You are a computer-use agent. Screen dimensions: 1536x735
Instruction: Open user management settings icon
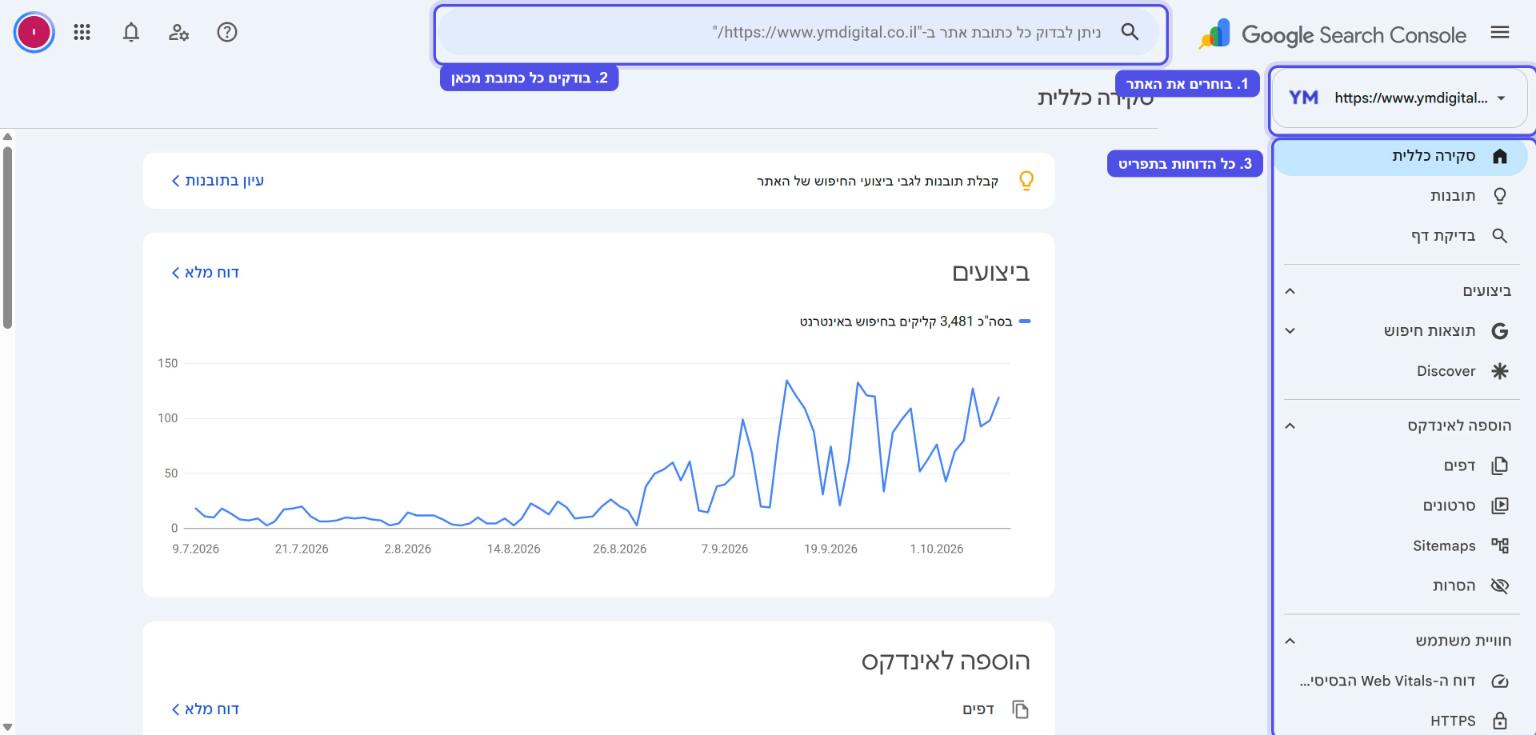(x=179, y=32)
